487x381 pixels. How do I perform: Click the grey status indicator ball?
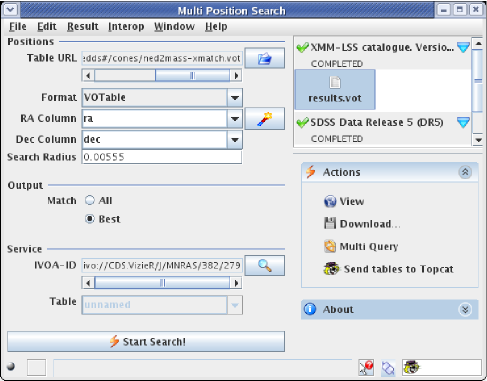pyautogui.click(x=11, y=366)
